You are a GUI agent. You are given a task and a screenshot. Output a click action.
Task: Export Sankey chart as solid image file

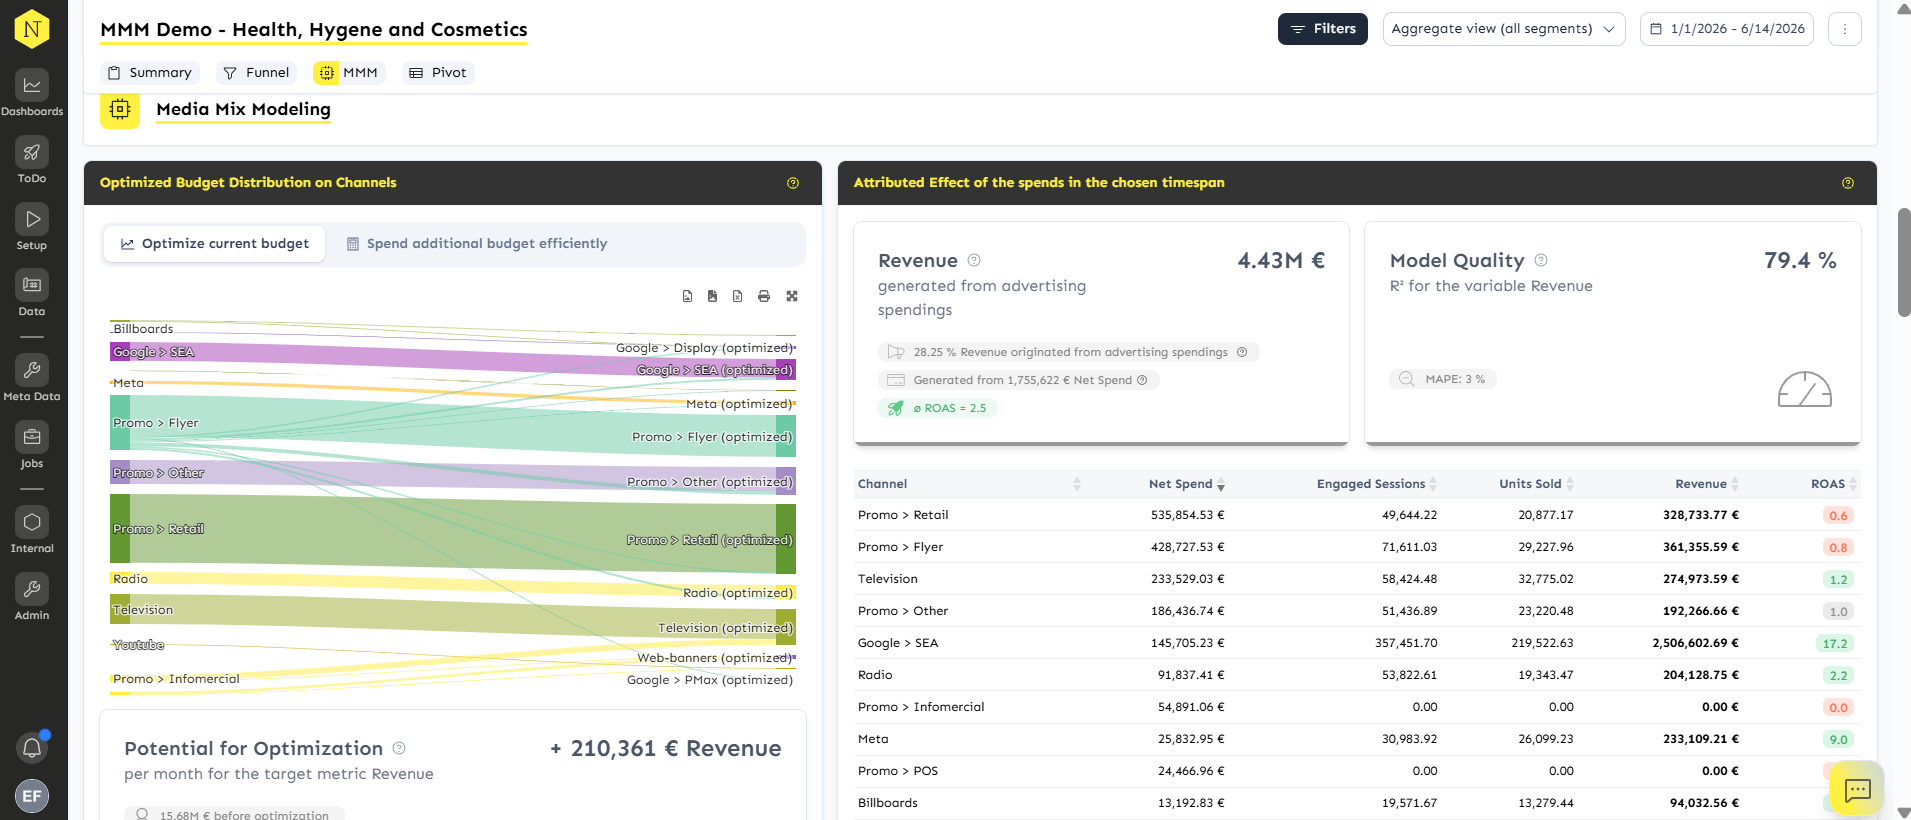[712, 296]
